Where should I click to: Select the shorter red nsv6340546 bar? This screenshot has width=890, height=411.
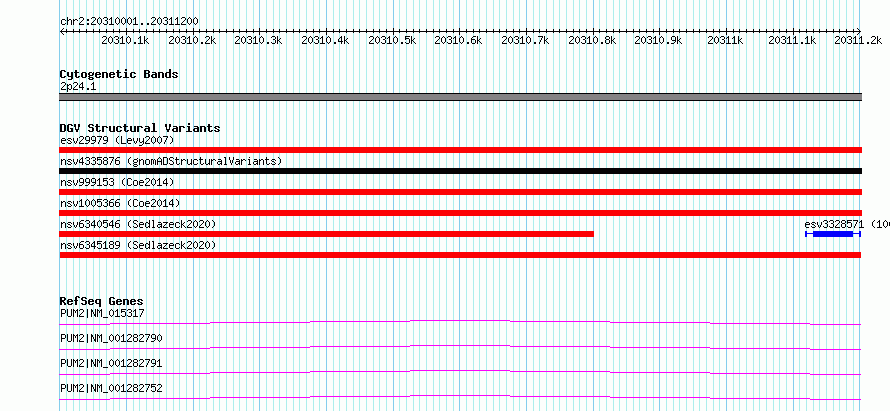pos(326,234)
